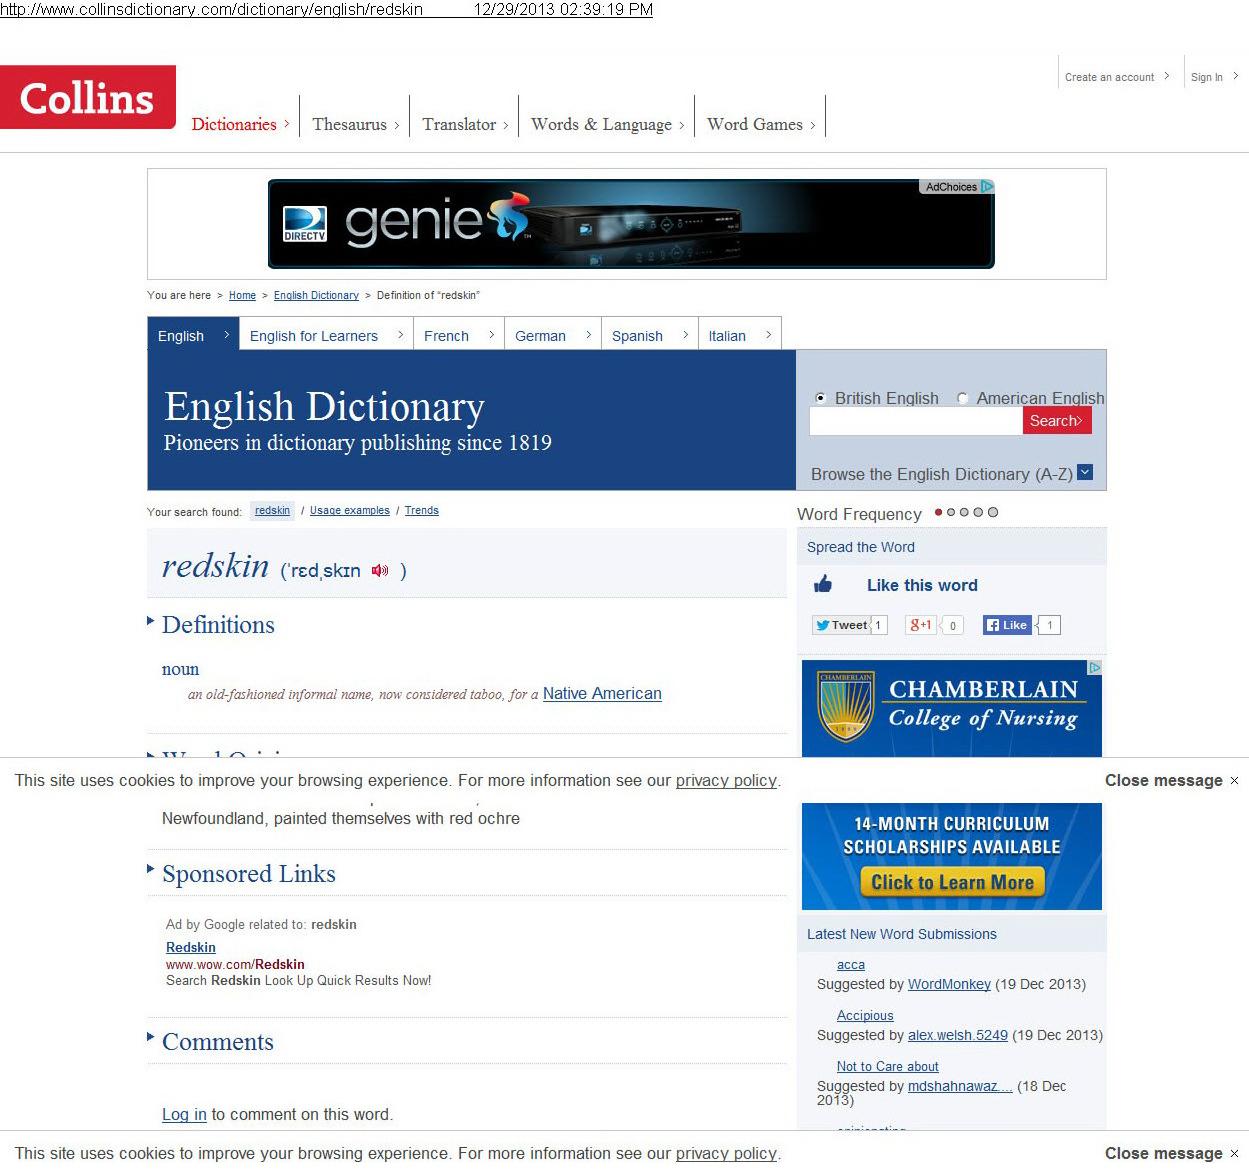Select British English radio button
1249x1173 pixels.
click(821, 398)
